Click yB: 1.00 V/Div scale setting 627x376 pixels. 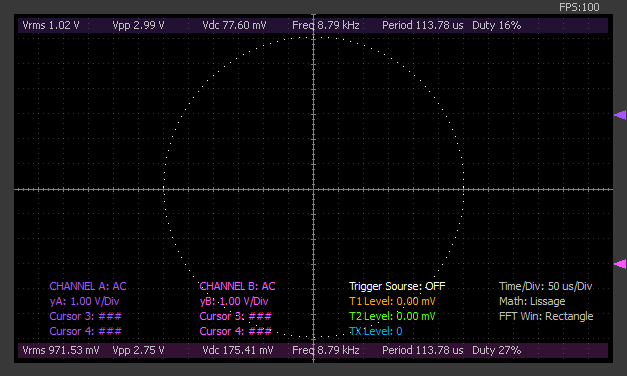pos(234,301)
